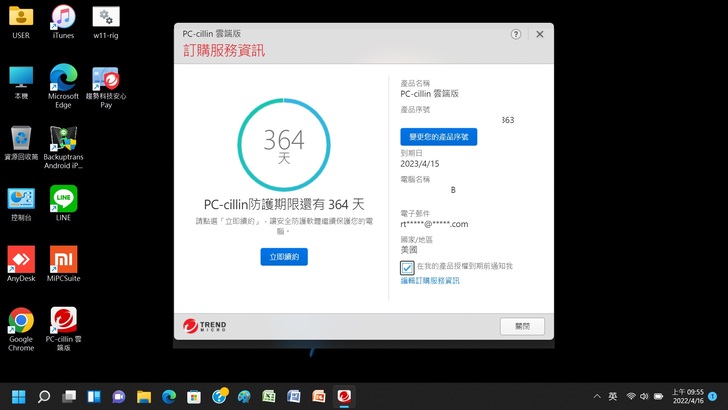Viewport: 728px width, 410px height.
Task: Launch iTunes from the desktop
Action: point(63,21)
